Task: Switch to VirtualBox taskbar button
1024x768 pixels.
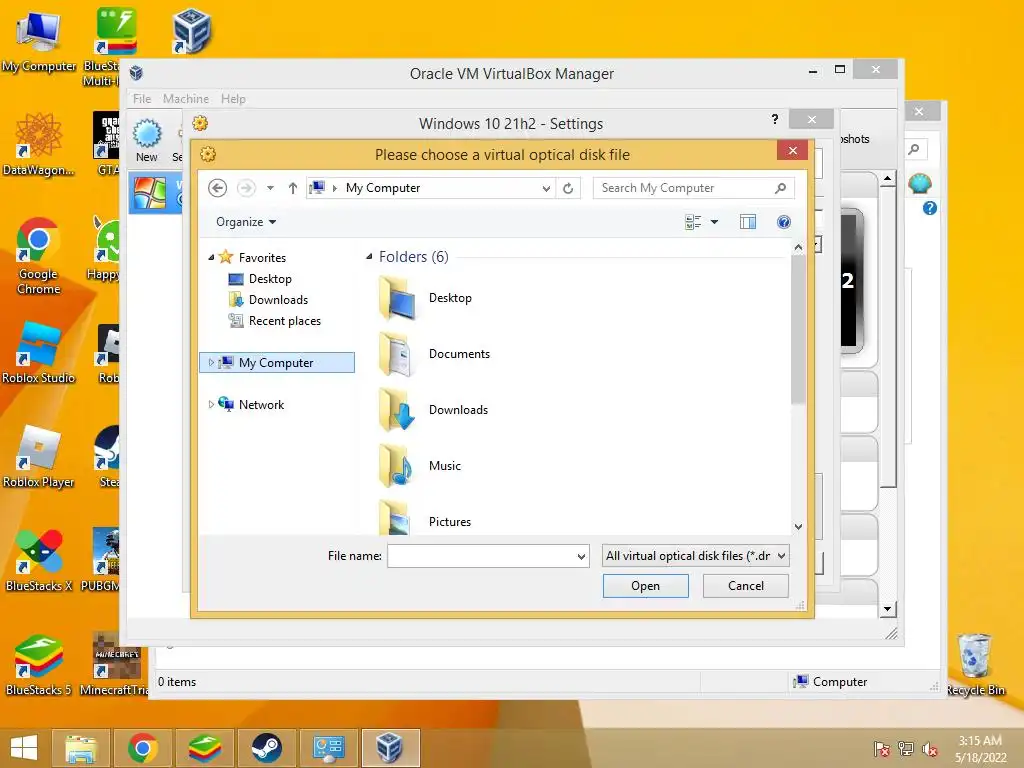Action: (391, 748)
